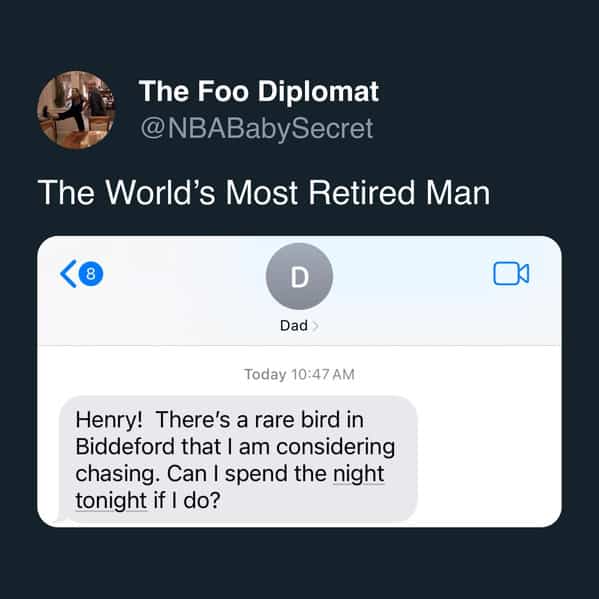
Task: Open the gray D contact avatar
Action: pyautogui.click(x=299, y=276)
